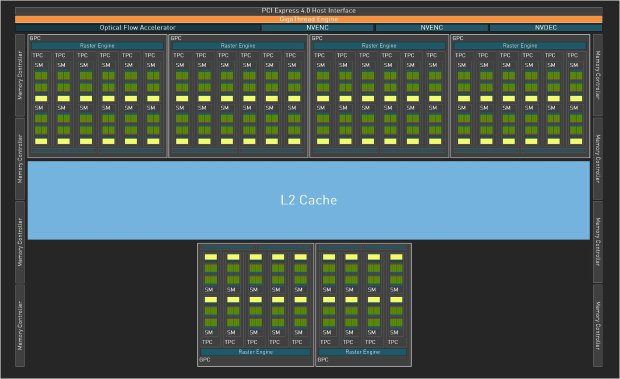Click the GPC label of the top-left cluster
The width and height of the screenshot is (620, 379).
(x=35, y=38)
